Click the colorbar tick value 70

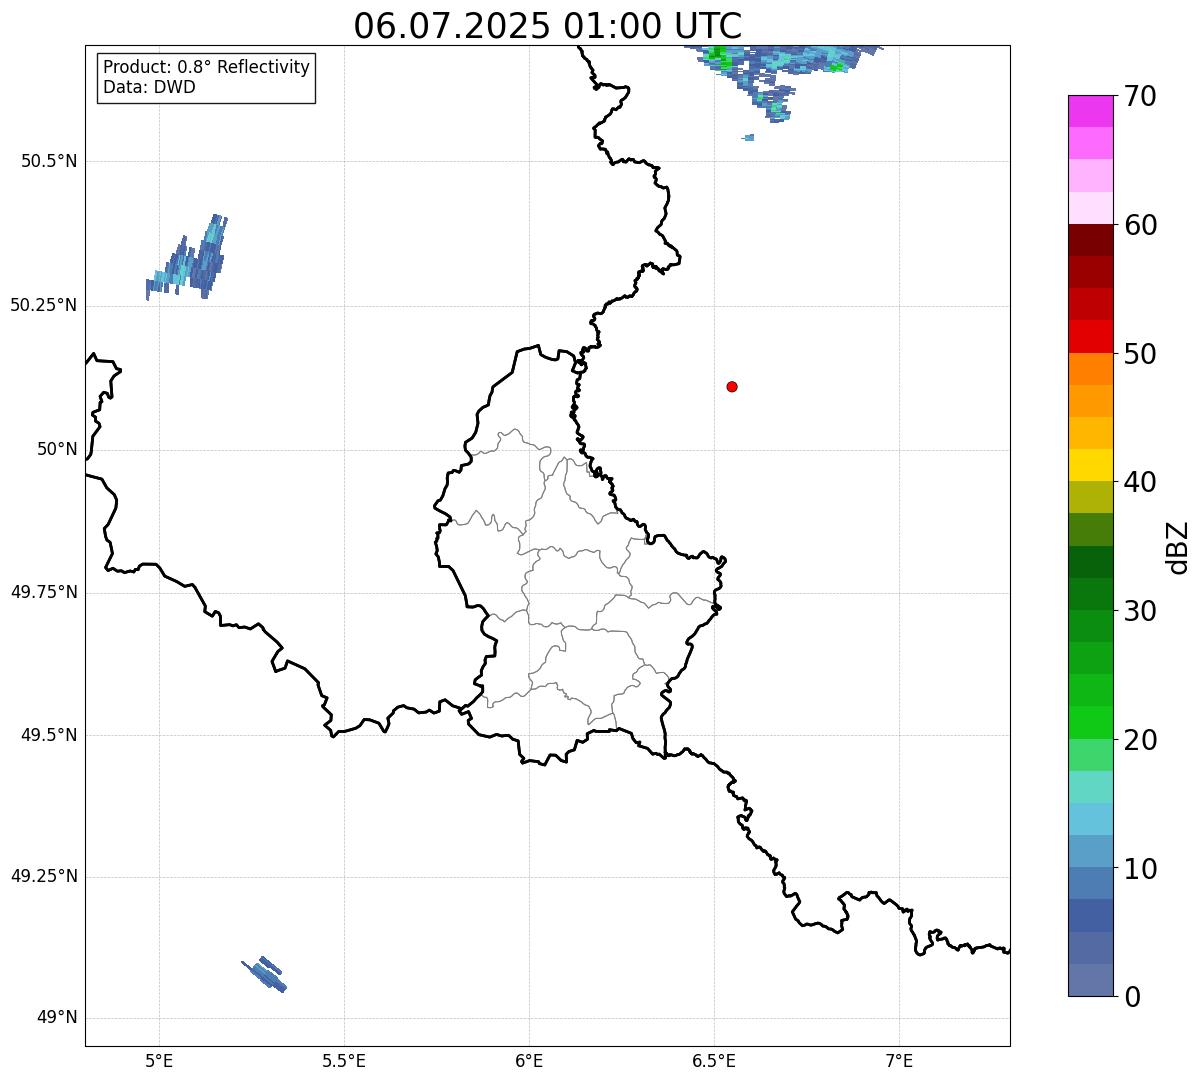coord(1141,96)
